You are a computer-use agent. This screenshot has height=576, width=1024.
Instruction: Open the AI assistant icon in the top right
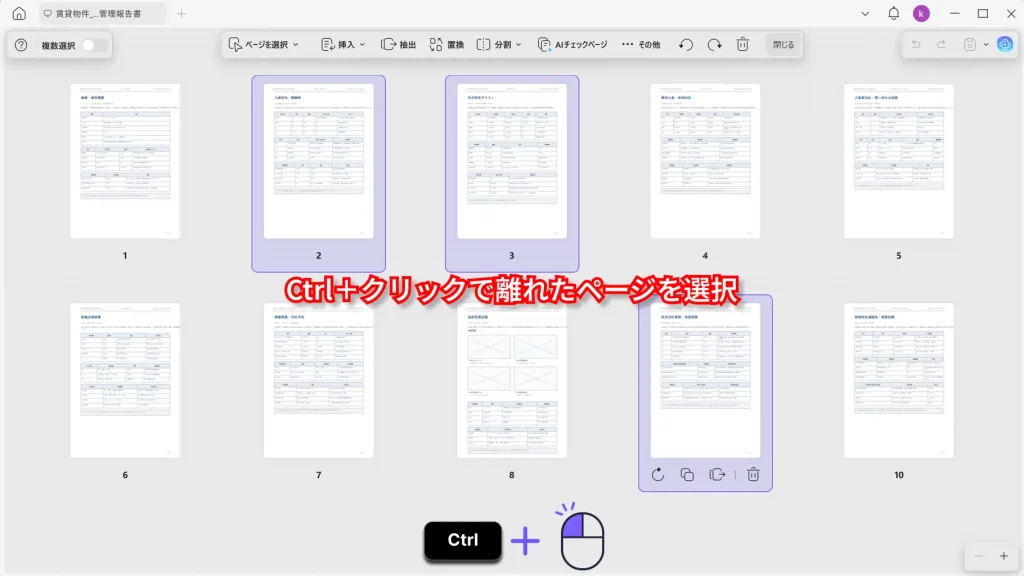pos(1005,44)
